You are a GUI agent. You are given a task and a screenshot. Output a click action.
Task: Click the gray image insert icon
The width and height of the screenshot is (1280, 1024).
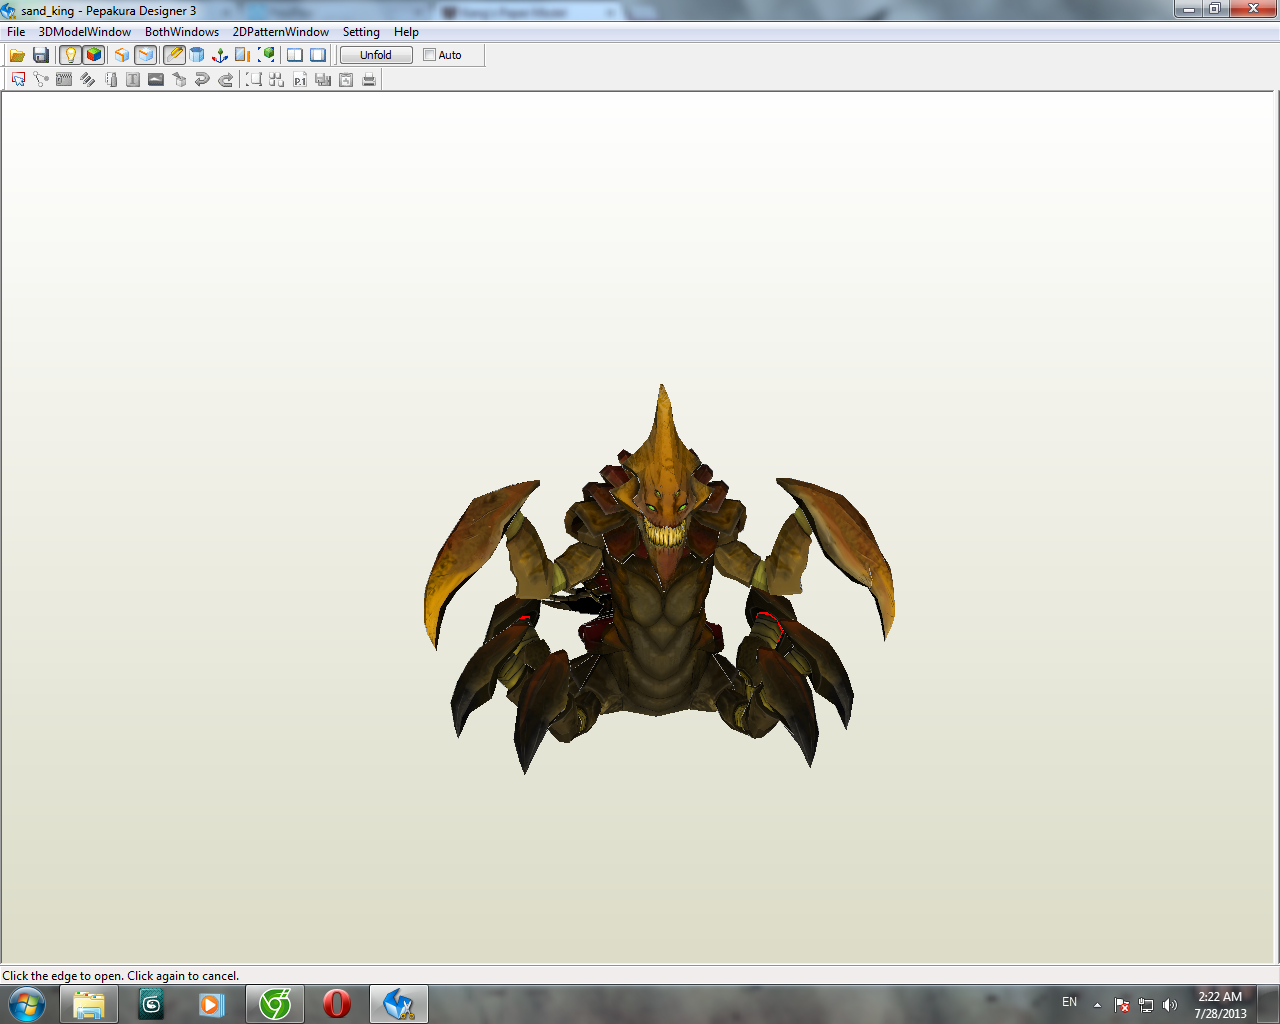(x=156, y=80)
